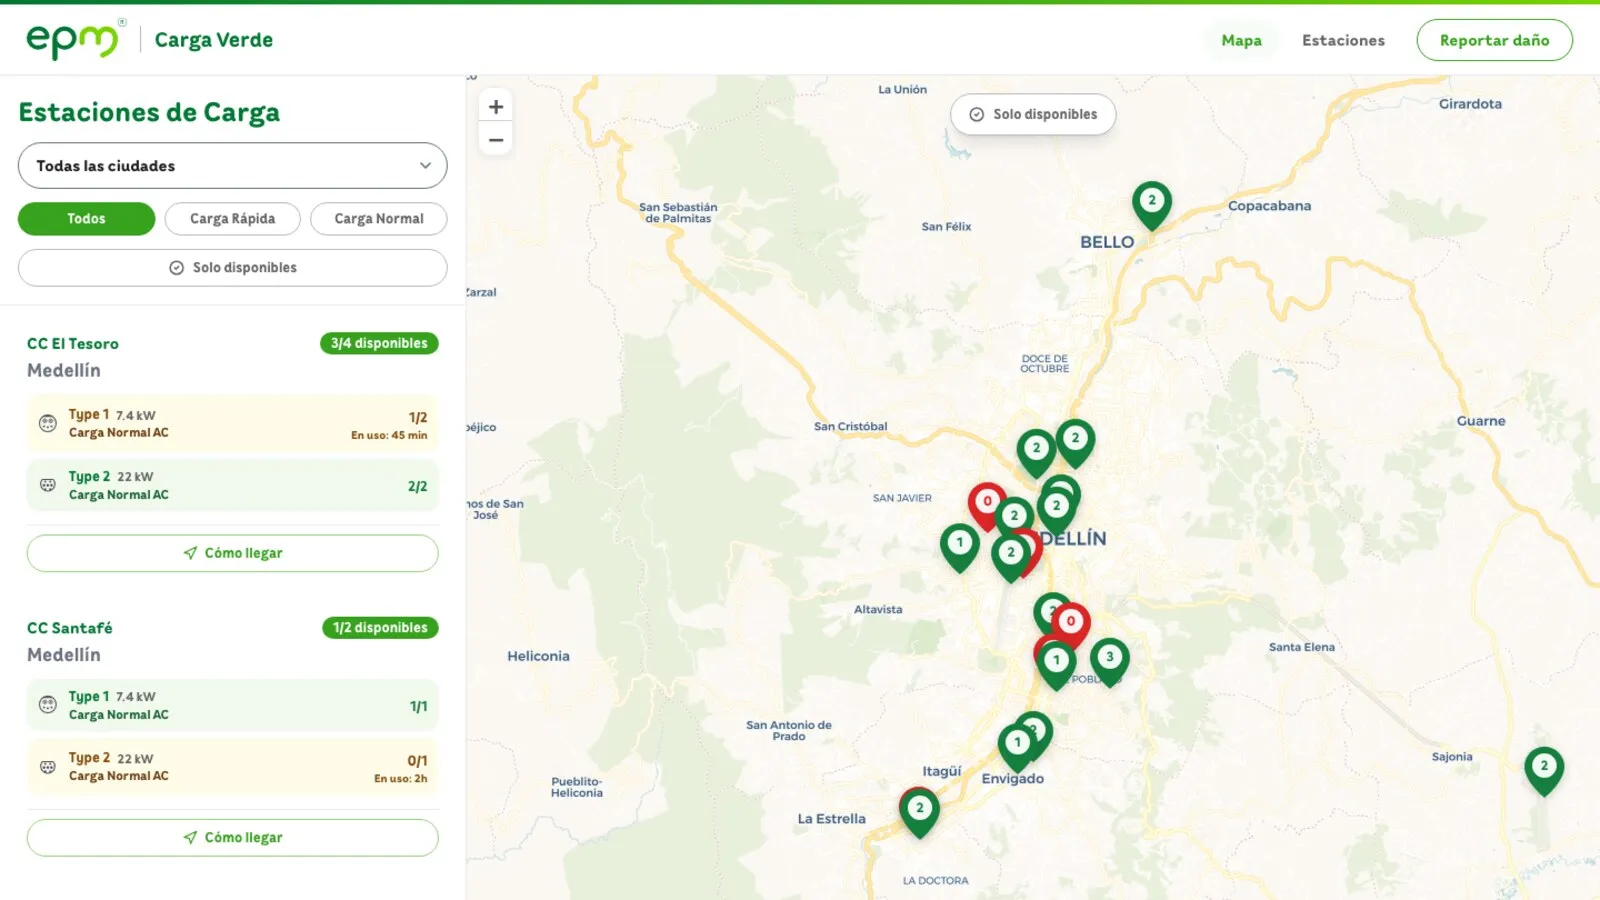1600x900 pixels.
Task: Click the 1/2 disponibles badge
Action: [x=380, y=628]
